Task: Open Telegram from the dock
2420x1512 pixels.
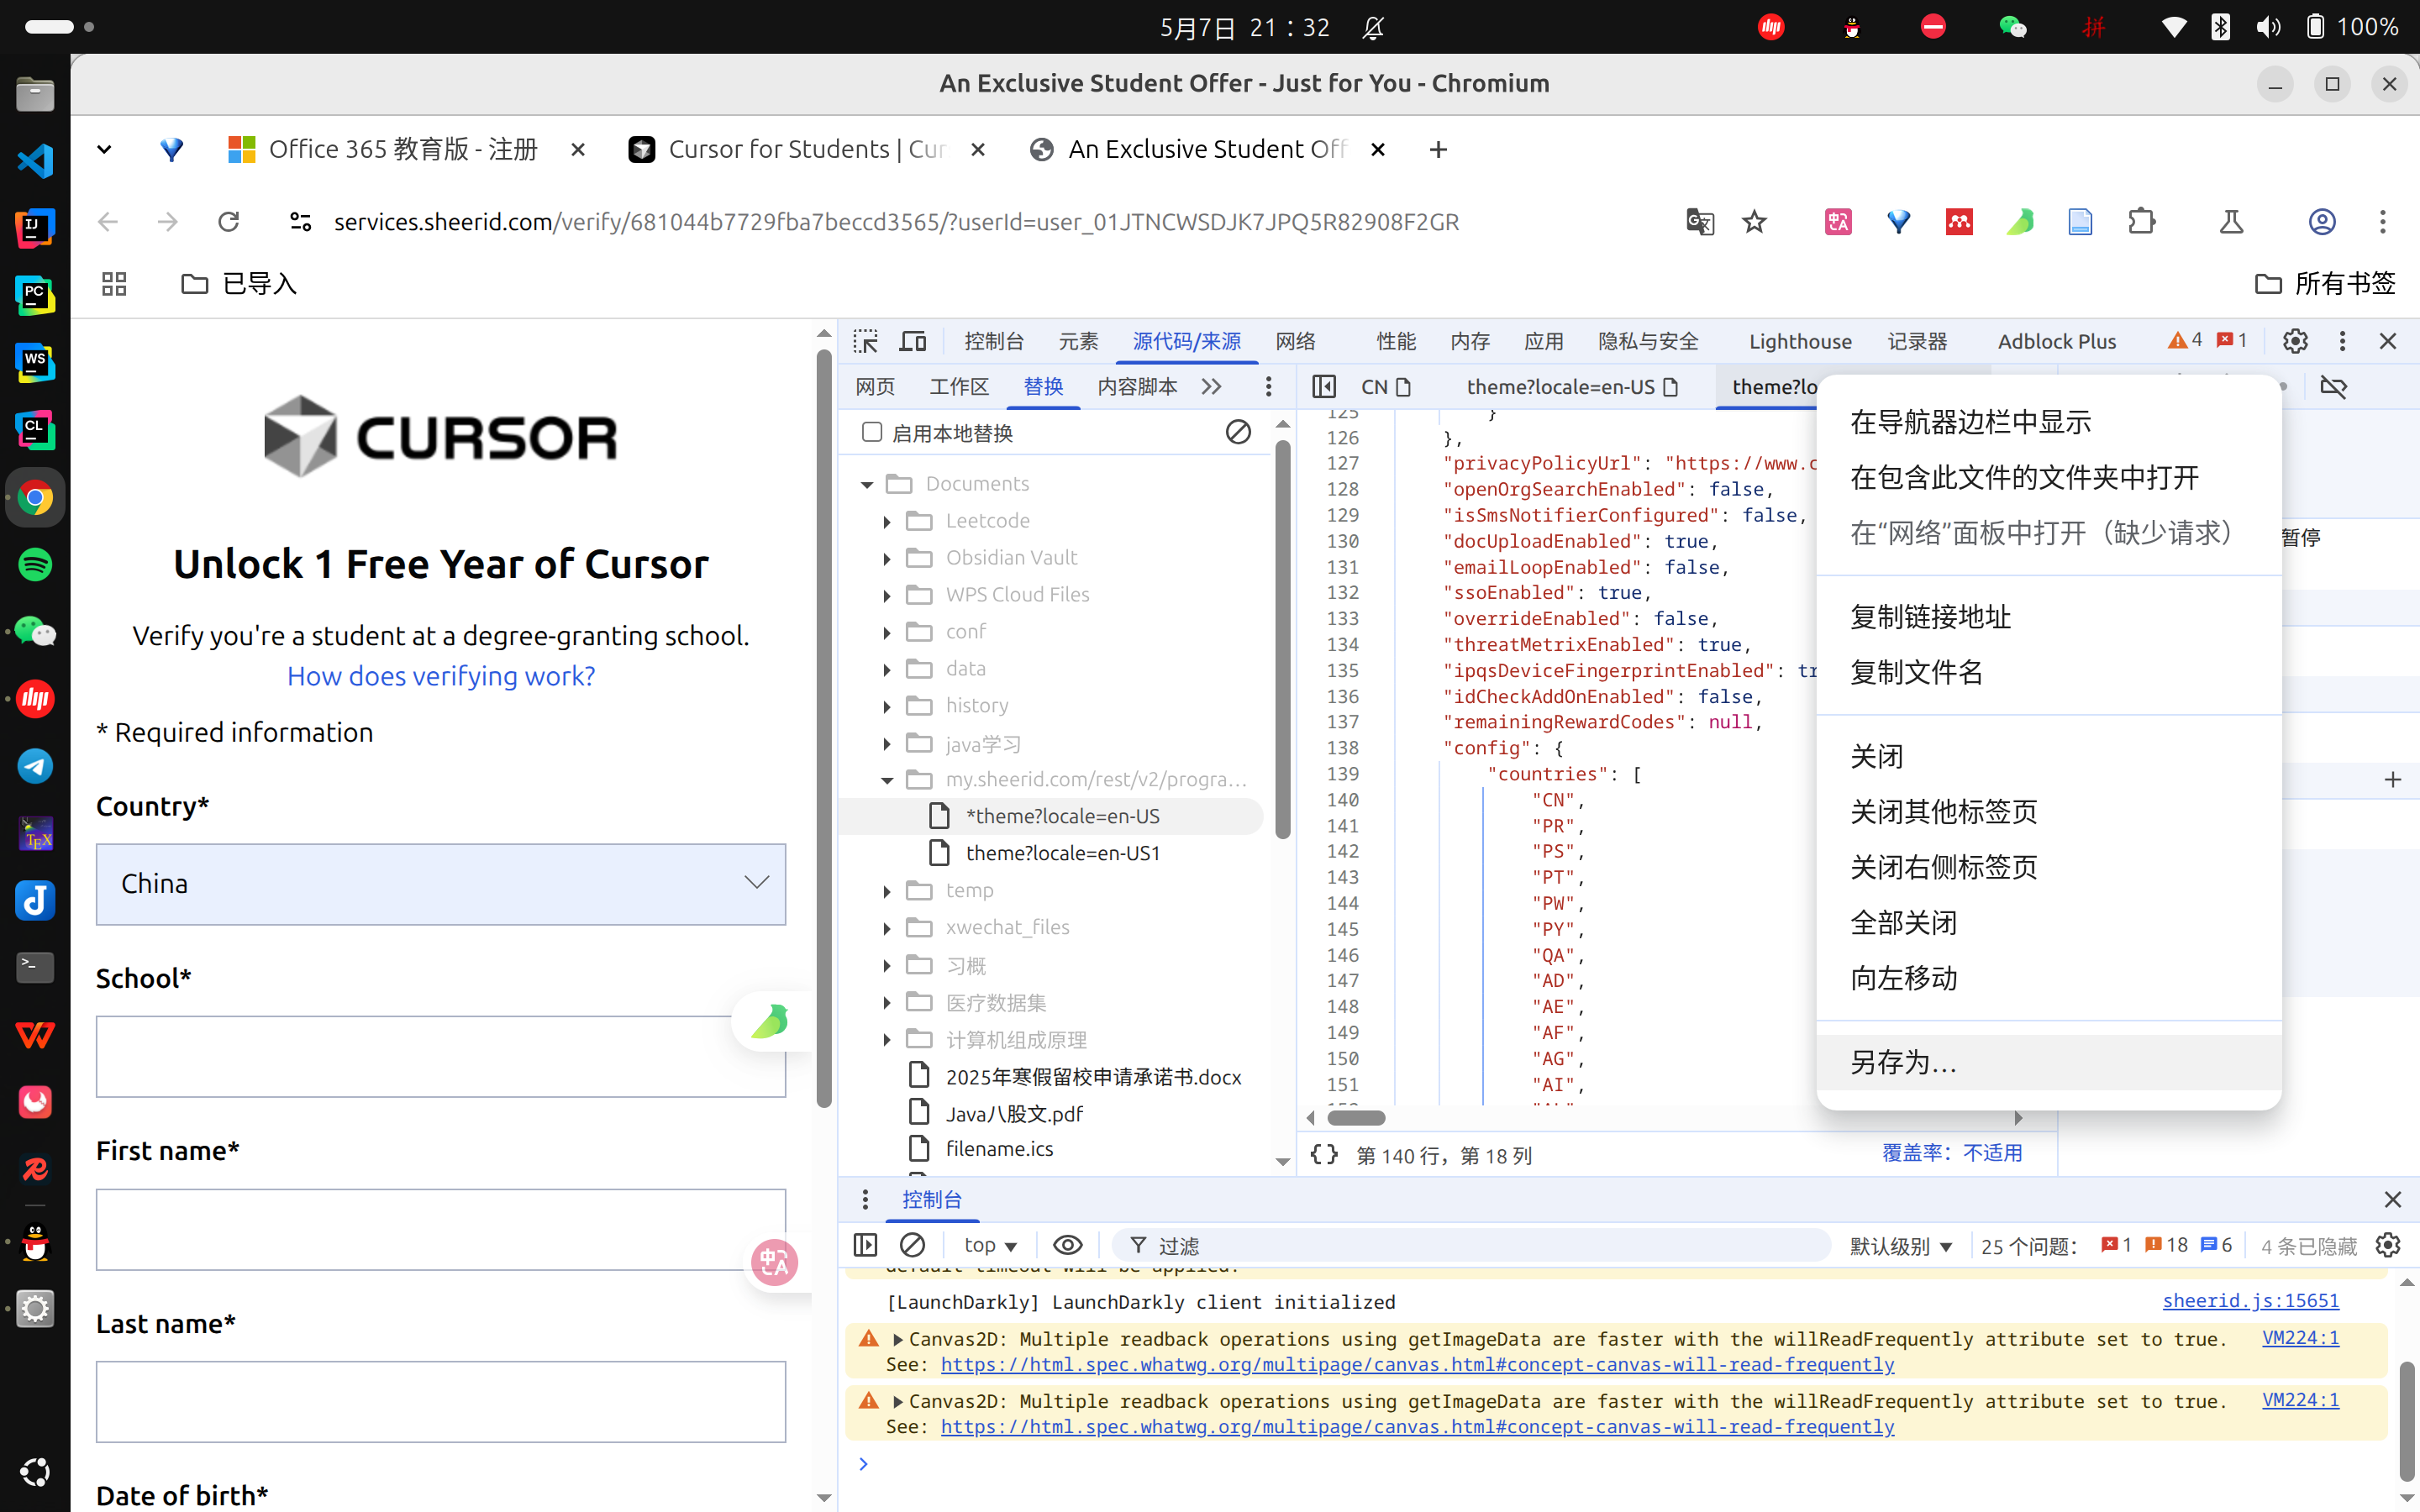Action: [x=35, y=766]
